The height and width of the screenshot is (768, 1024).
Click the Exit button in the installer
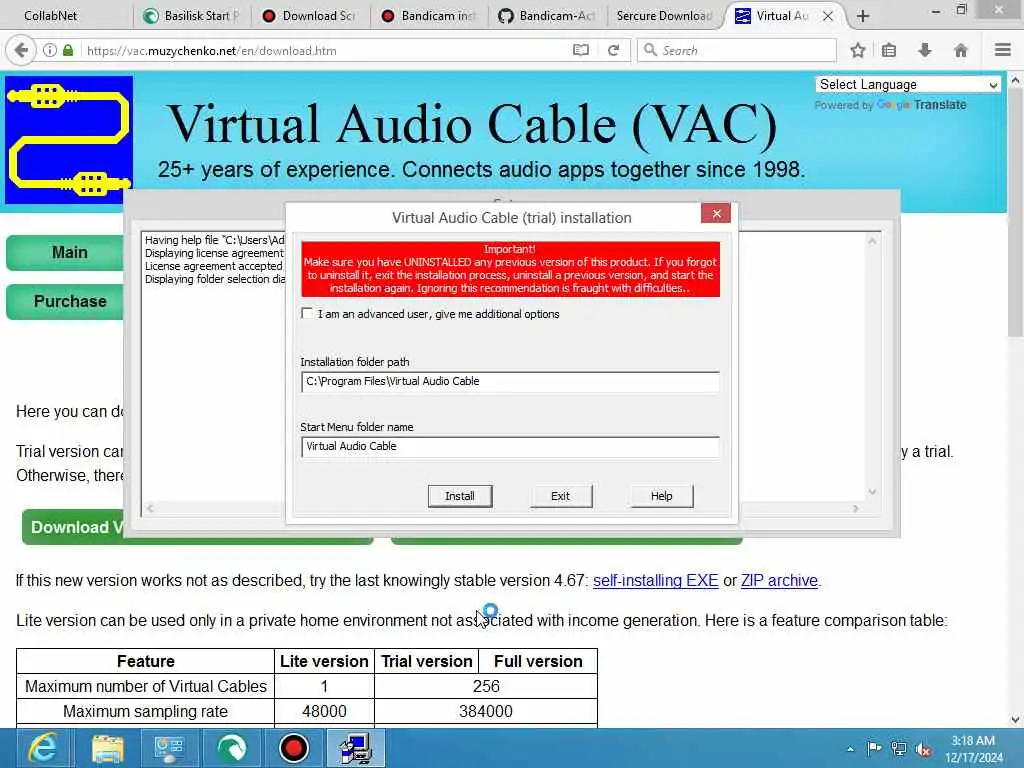(x=560, y=496)
